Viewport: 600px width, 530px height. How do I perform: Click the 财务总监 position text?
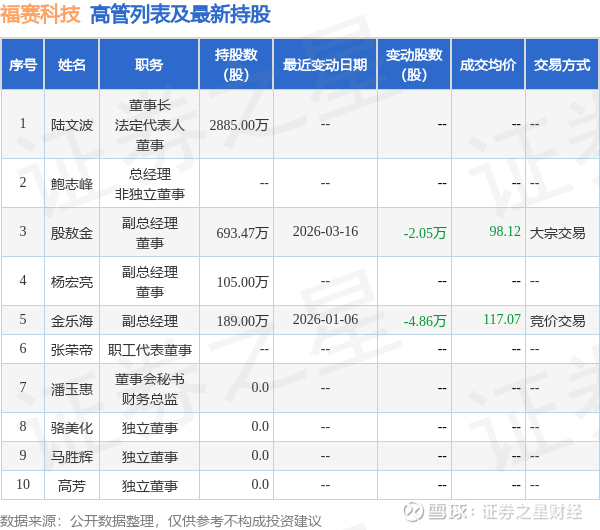pyautogui.click(x=149, y=399)
